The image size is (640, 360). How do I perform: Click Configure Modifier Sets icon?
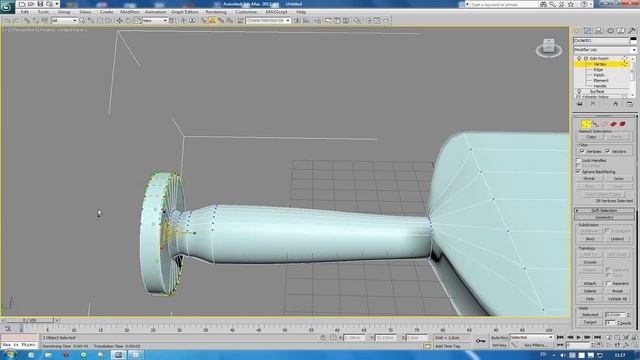pyautogui.click(x=629, y=104)
